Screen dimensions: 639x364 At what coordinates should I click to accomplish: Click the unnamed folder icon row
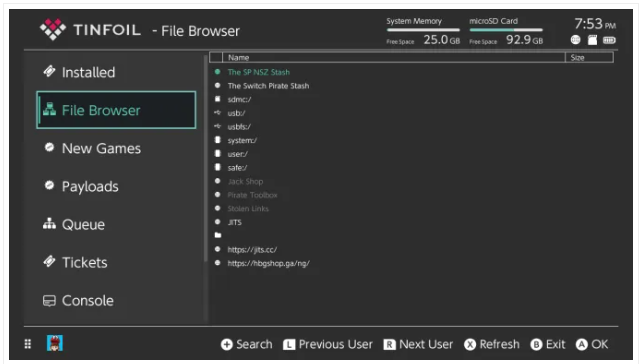(x=218, y=235)
